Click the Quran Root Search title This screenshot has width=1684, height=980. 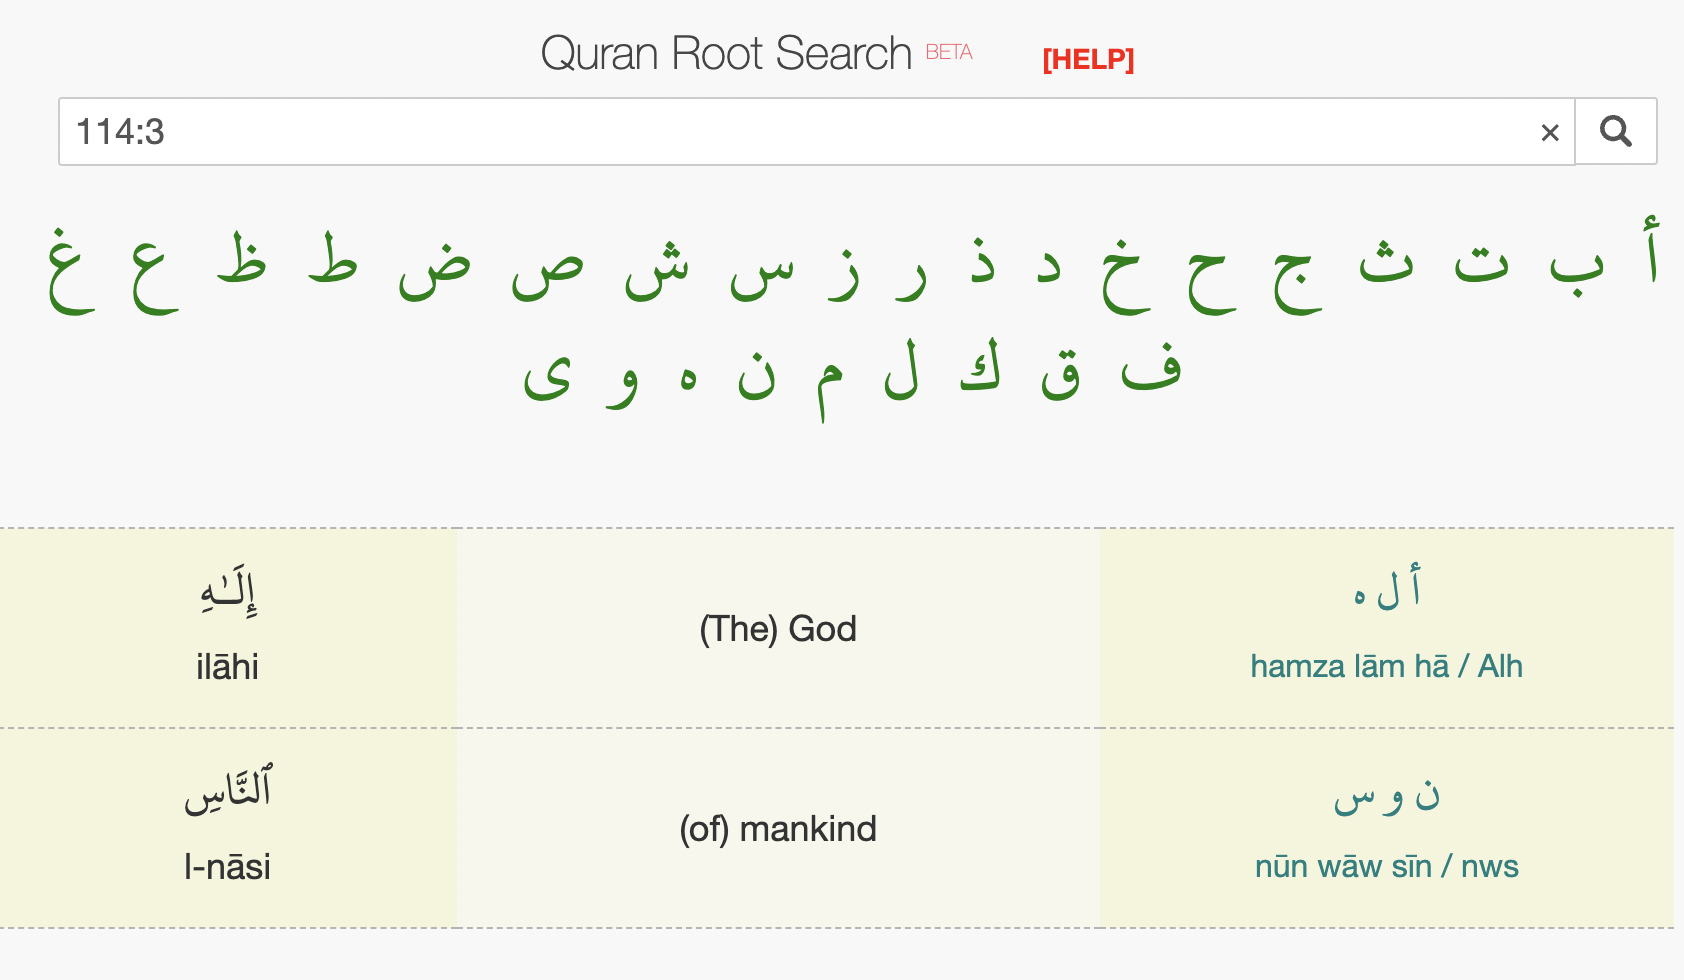click(x=726, y=54)
